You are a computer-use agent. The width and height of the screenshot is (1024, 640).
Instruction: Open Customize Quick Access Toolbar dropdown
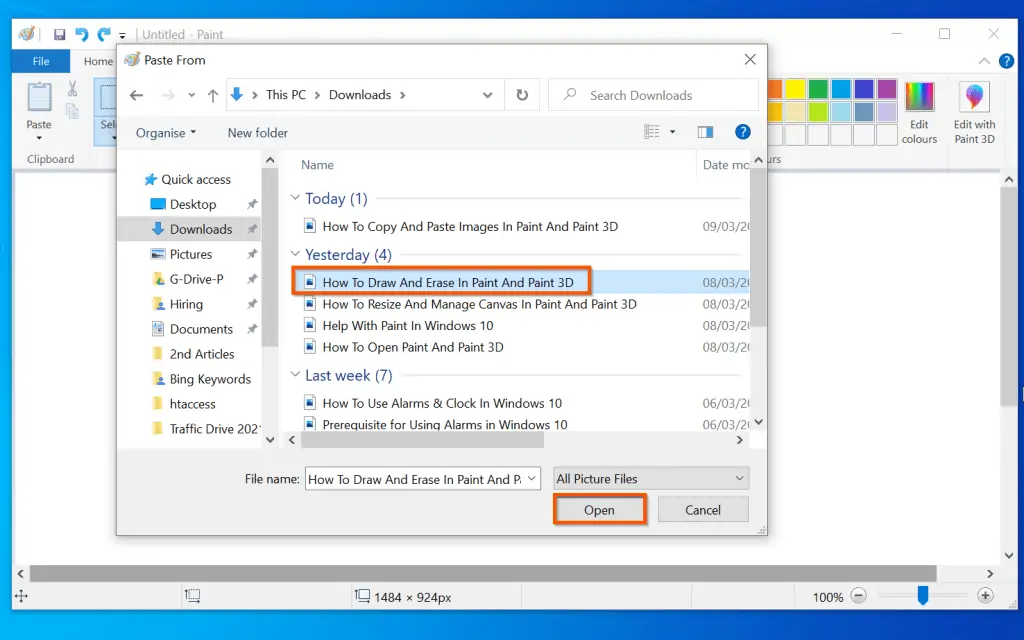tap(122, 36)
